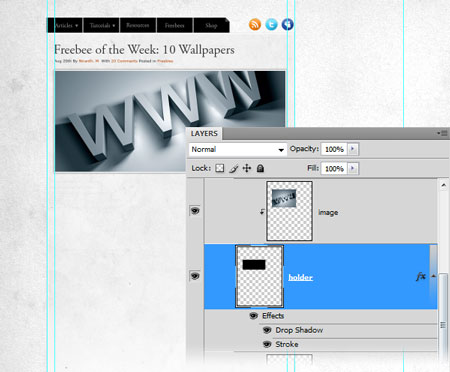Screen dimensions: 450x372
Task: Open the Freebees nav item
Action: pyautogui.click(x=174, y=25)
